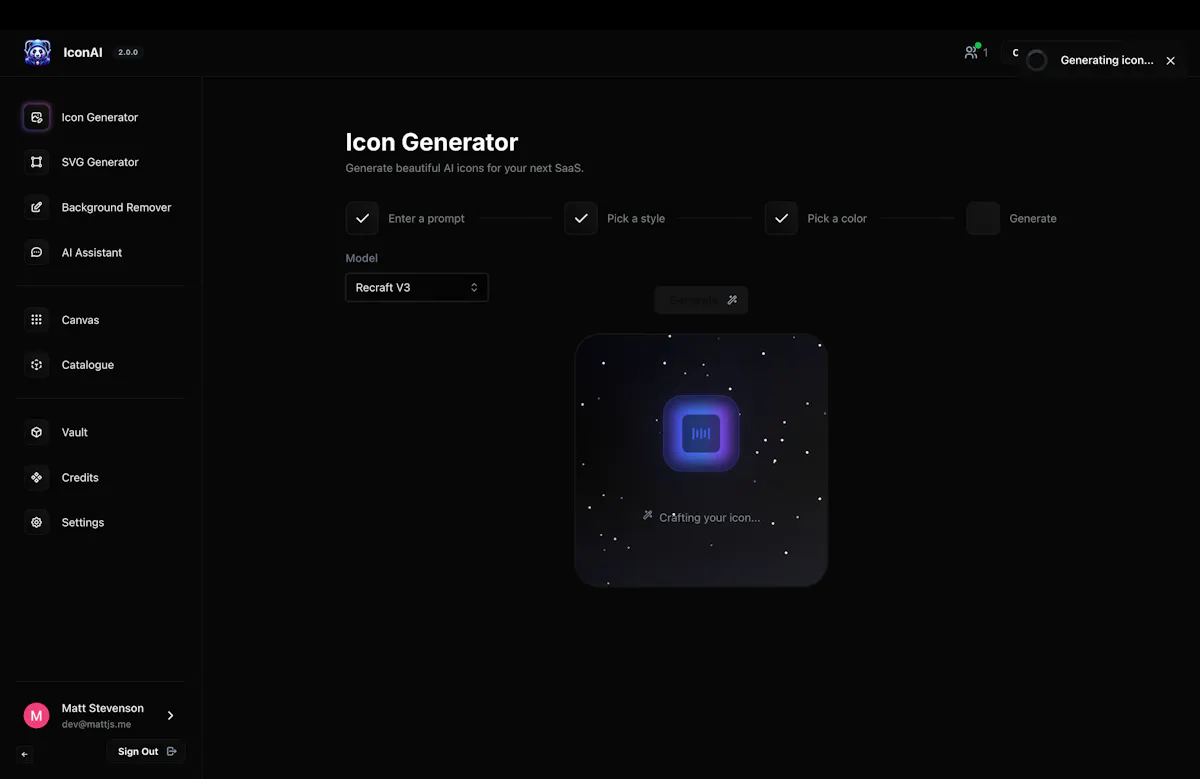Click the Pick a style step checkbox
The width and height of the screenshot is (1200, 779).
coord(580,218)
